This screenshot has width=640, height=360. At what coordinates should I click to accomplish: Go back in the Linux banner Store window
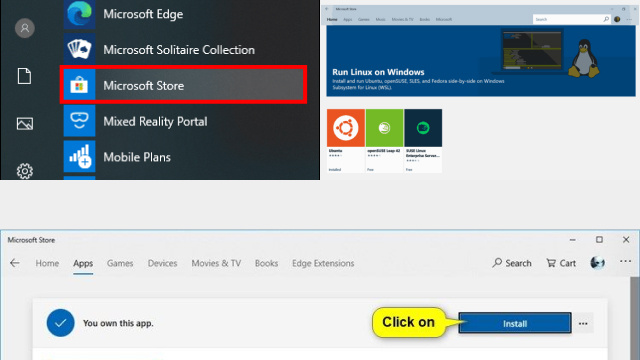click(x=327, y=9)
